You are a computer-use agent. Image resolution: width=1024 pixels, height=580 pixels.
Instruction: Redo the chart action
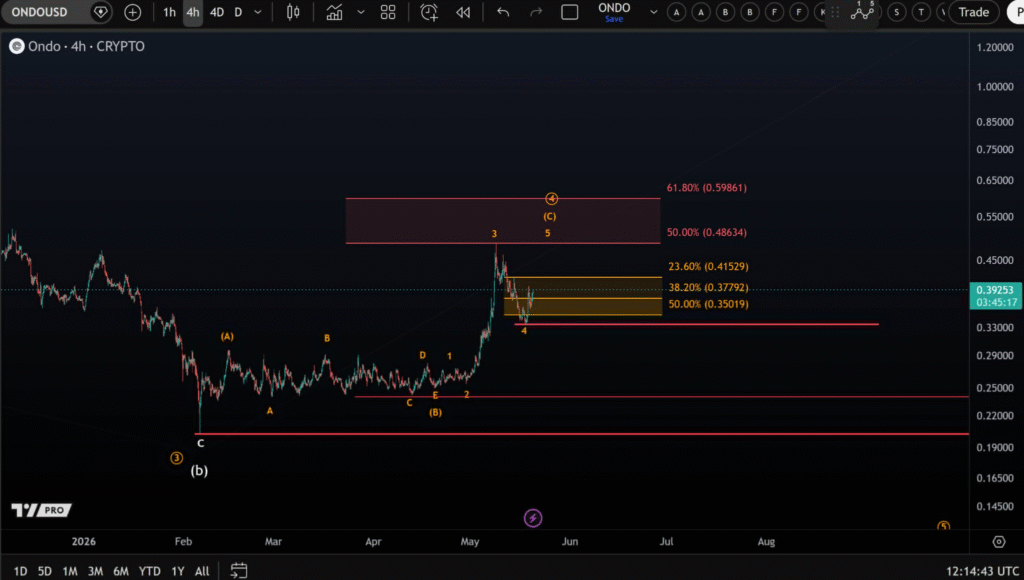(x=536, y=12)
